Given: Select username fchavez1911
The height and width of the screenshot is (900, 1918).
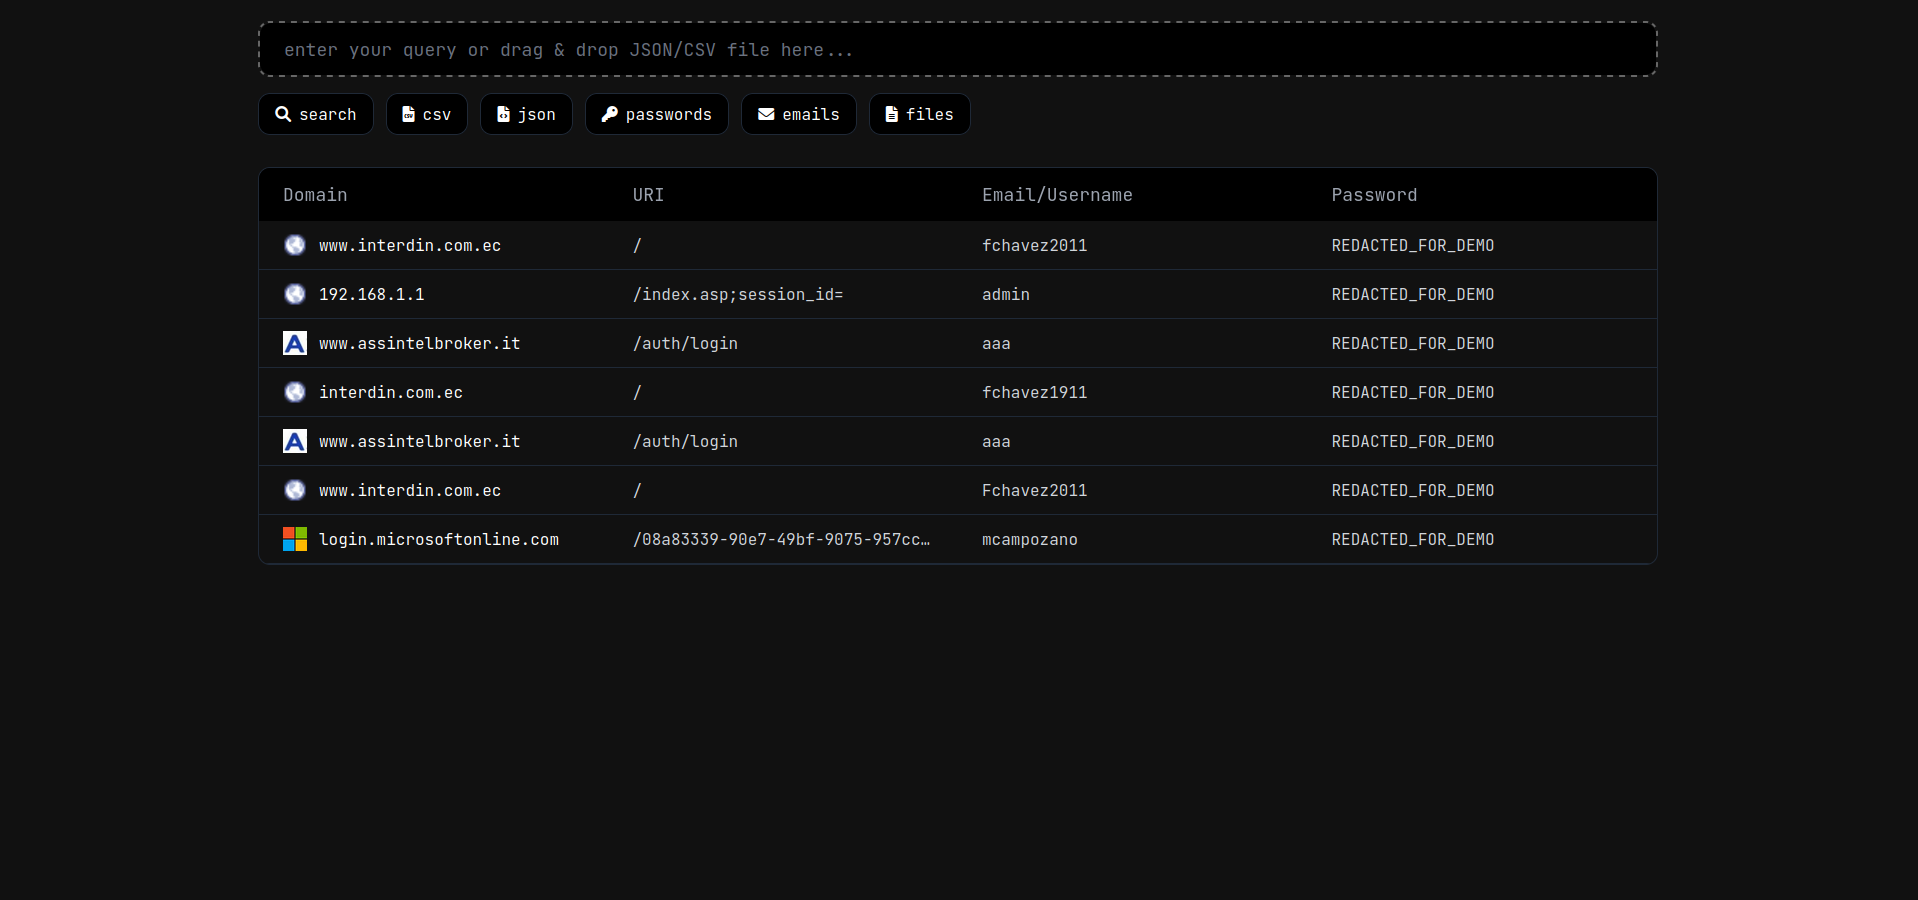Looking at the screenshot, I should tap(1034, 392).
